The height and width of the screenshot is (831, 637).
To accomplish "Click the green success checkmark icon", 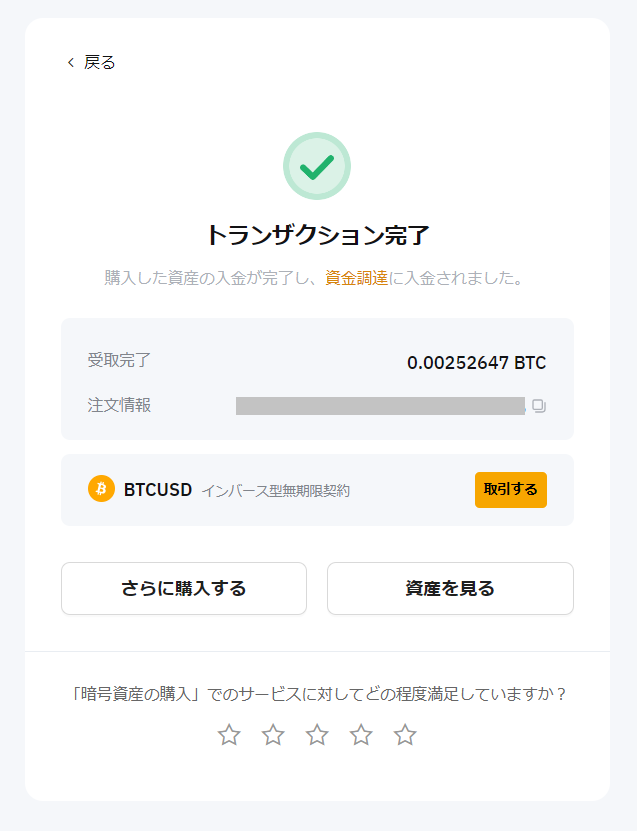I will tap(317, 167).
